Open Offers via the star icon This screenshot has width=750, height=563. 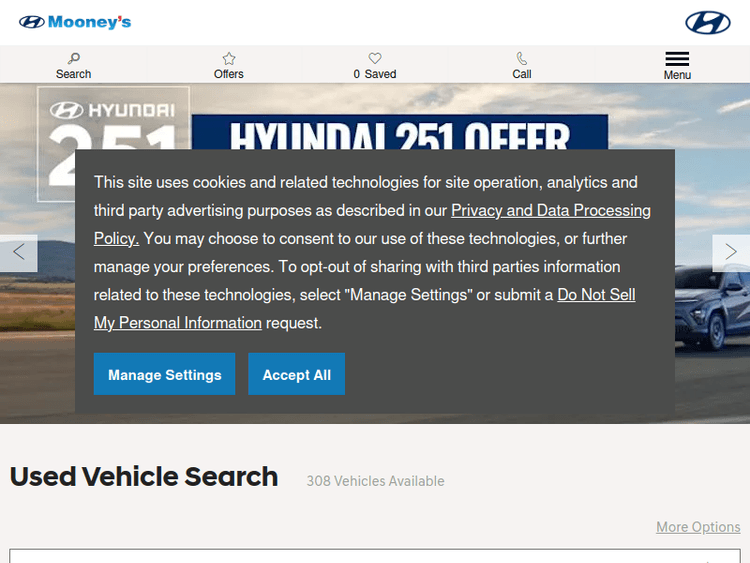tap(229, 59)
